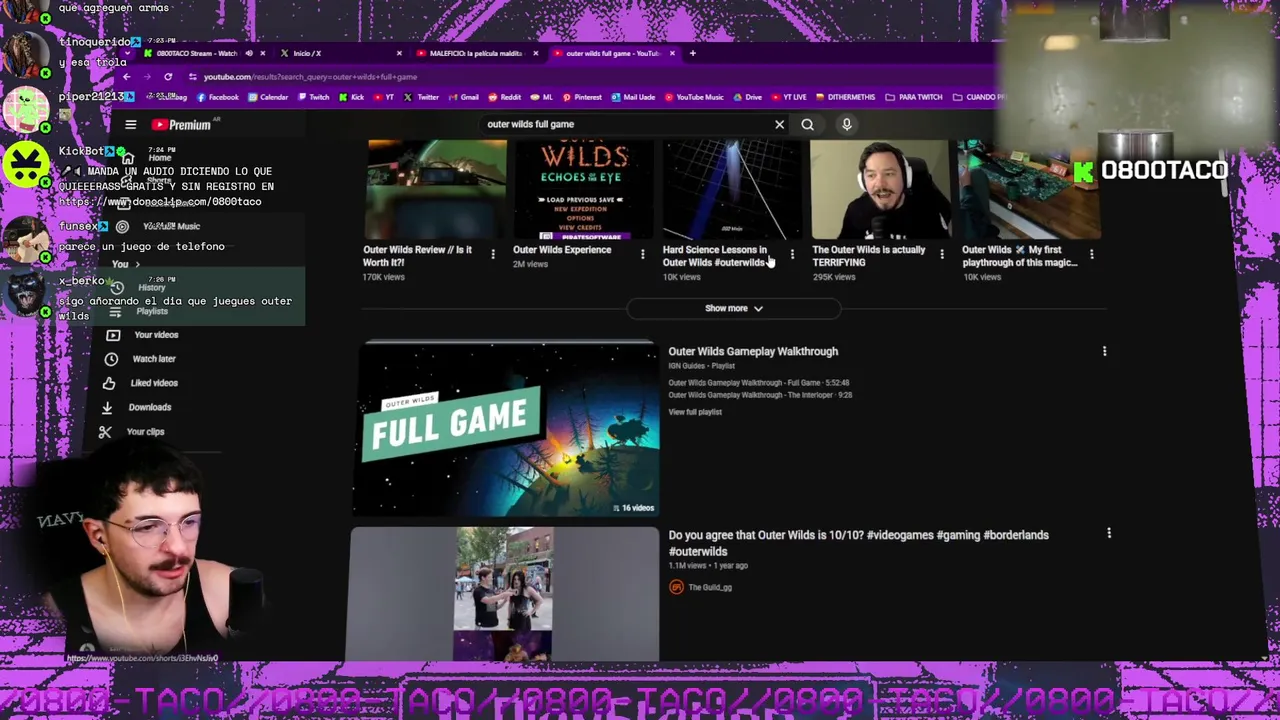Viewport: 1280px width, 720px height.
Task: Open options for Hard Science Lessons video
Action: point(792,254)
